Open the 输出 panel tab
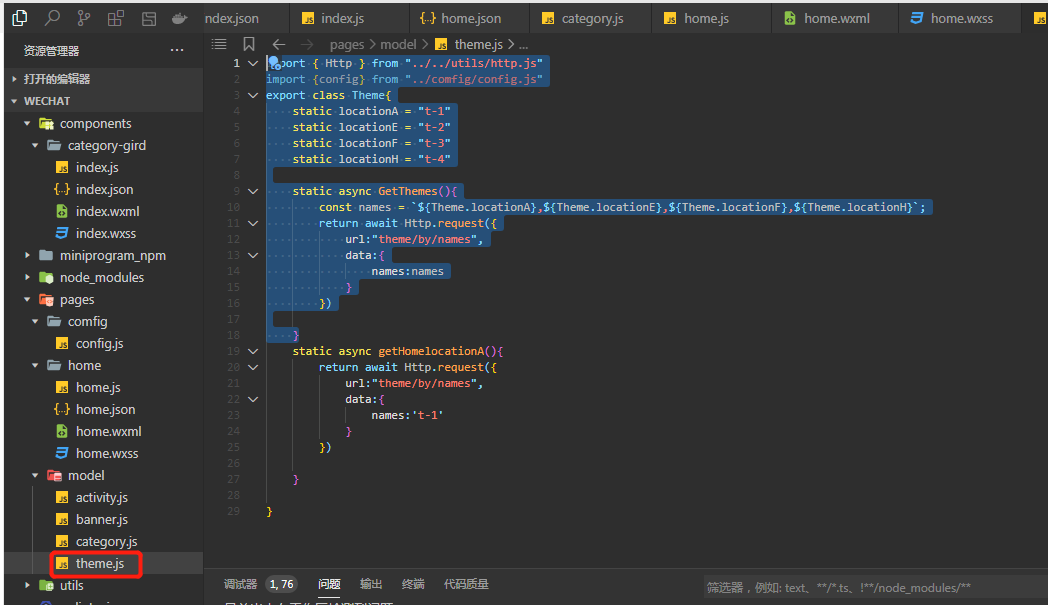Viewport: 1048px width, 605px height. pyautogui.click(x=371, y=584)
